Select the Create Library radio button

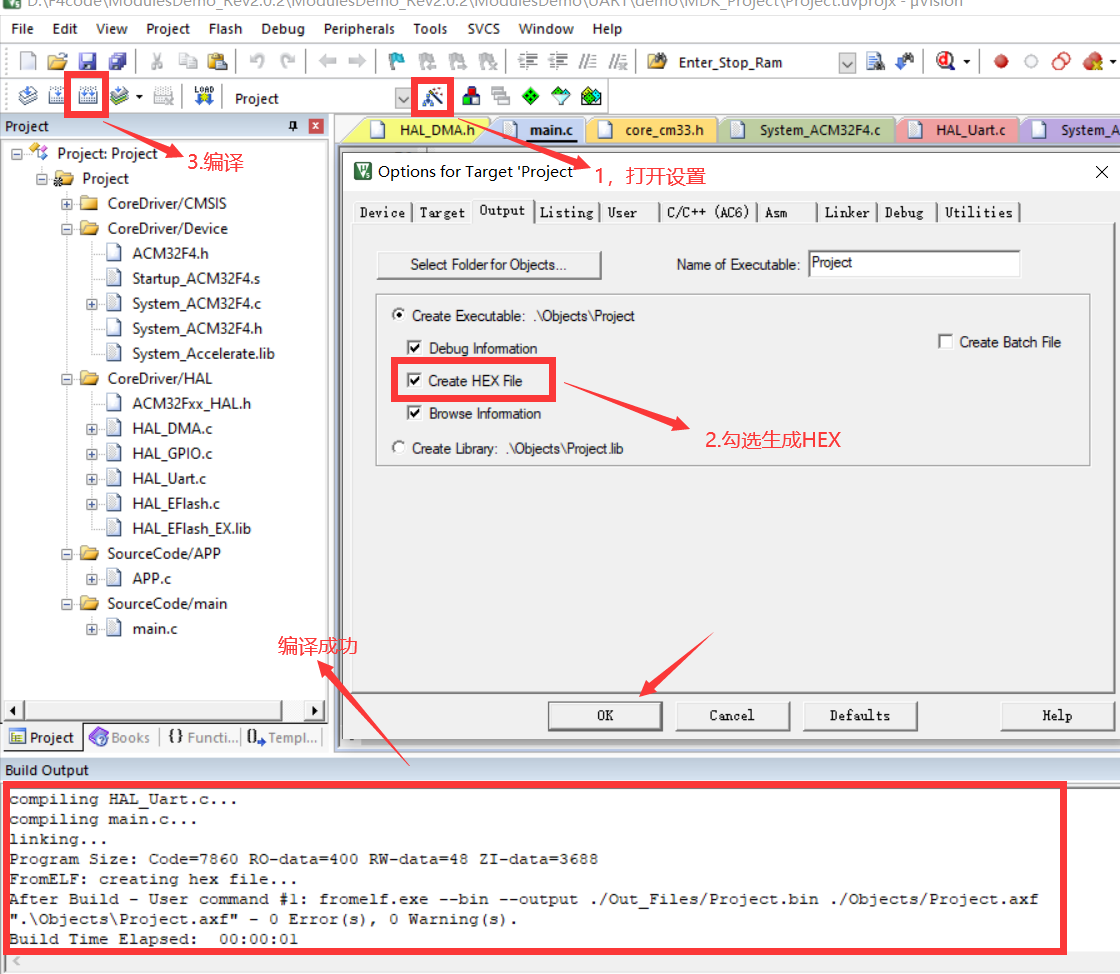pos(399,448)
